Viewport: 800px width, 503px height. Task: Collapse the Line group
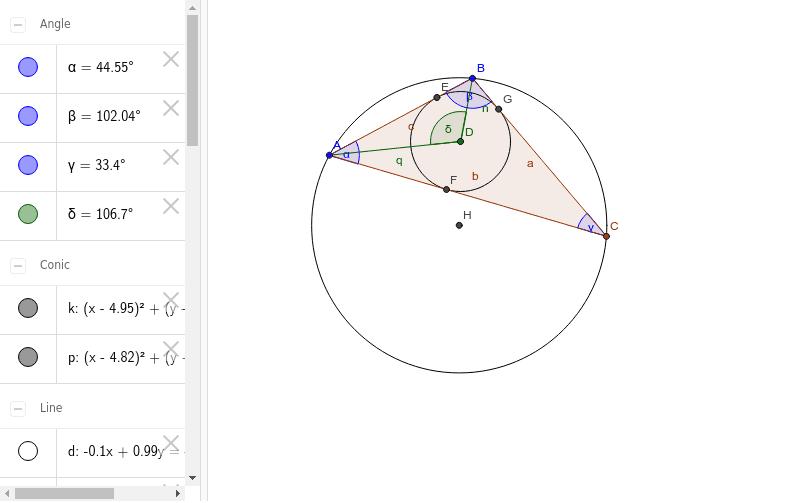coord(18,409)
